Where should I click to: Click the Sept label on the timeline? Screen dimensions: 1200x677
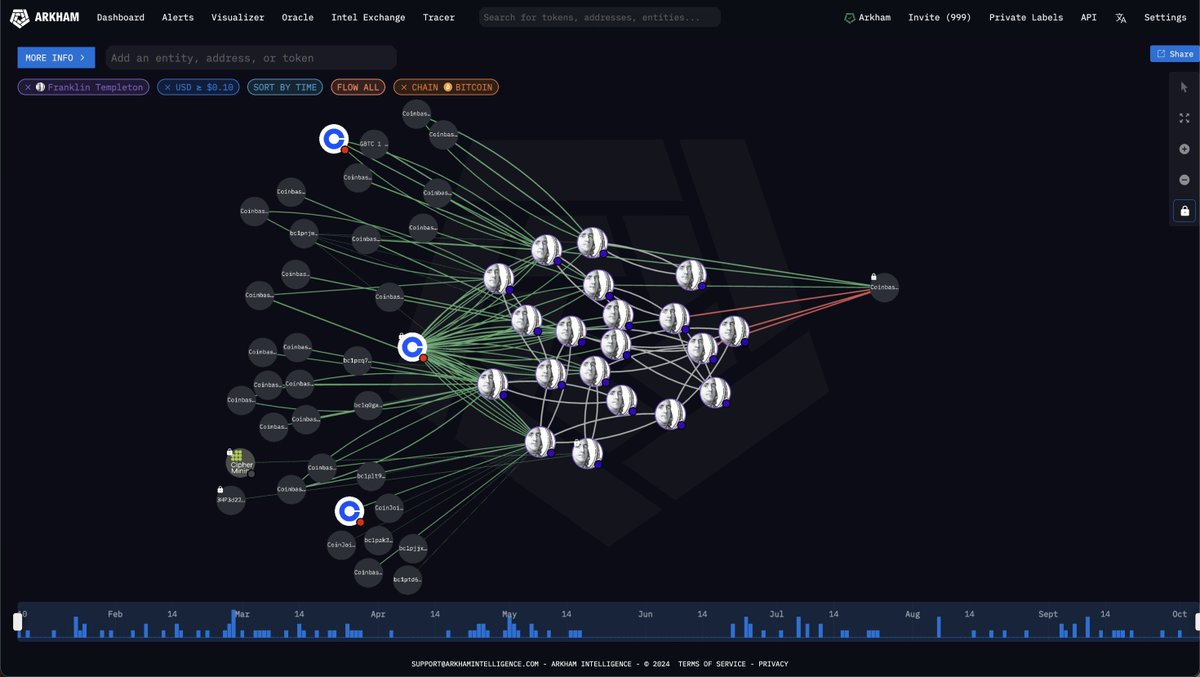1048,614
